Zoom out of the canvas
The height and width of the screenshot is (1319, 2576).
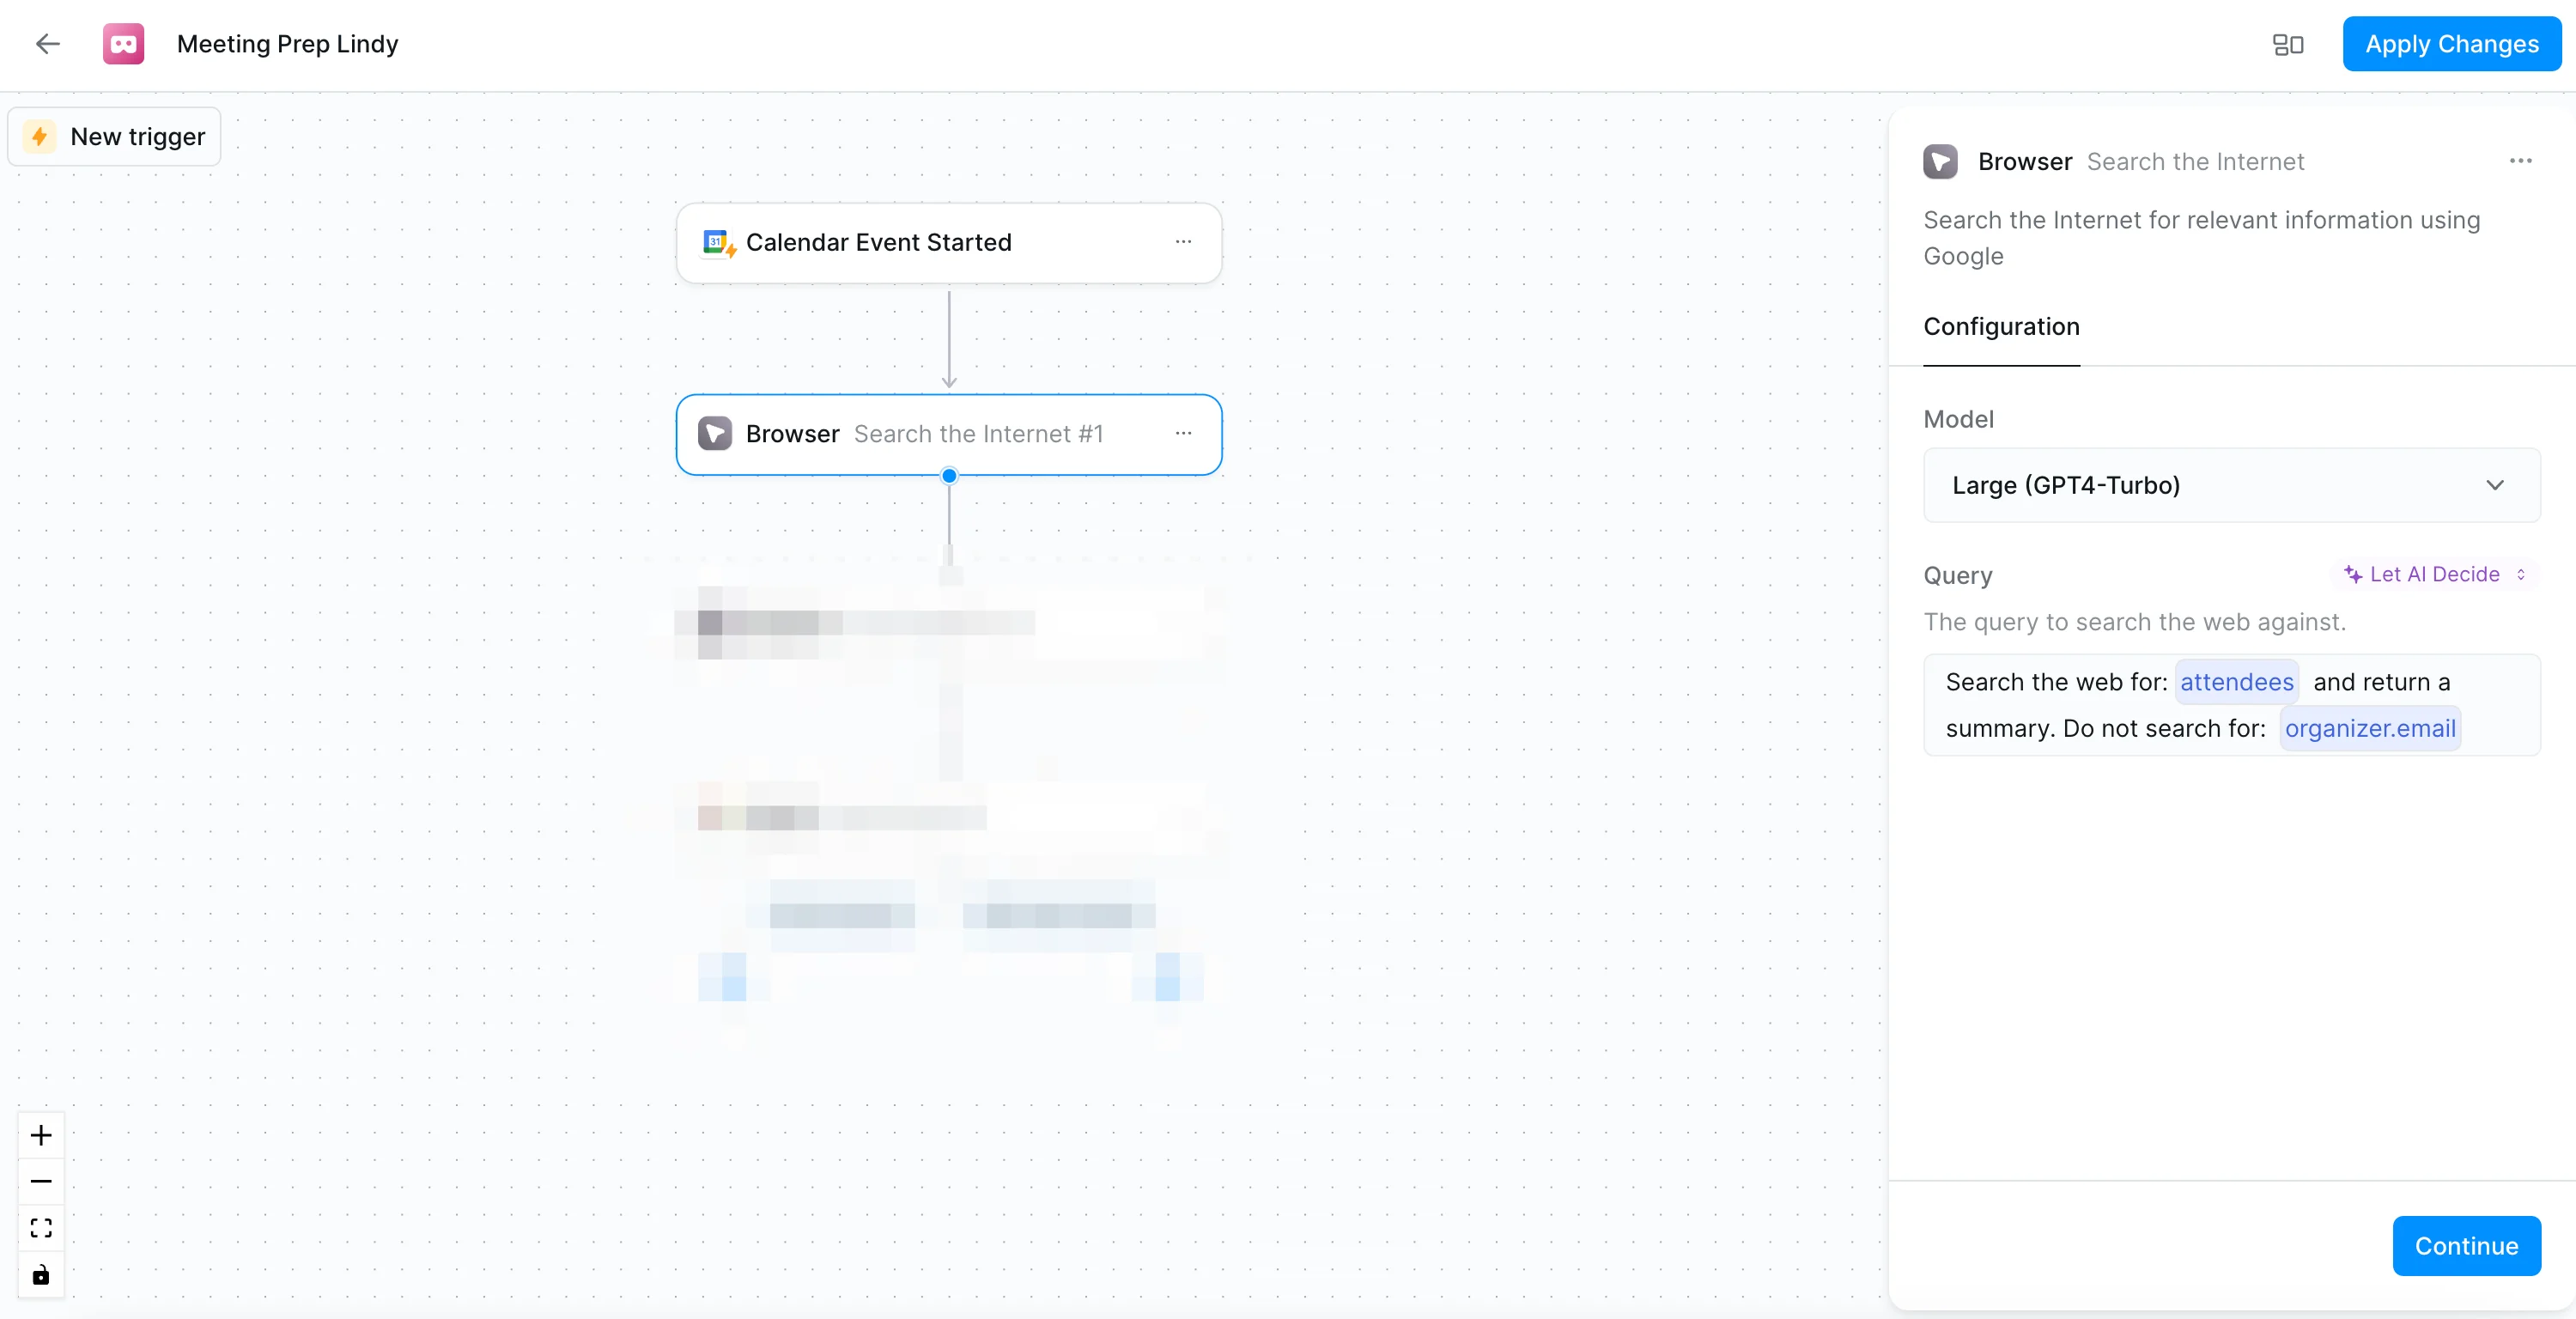41,1182
